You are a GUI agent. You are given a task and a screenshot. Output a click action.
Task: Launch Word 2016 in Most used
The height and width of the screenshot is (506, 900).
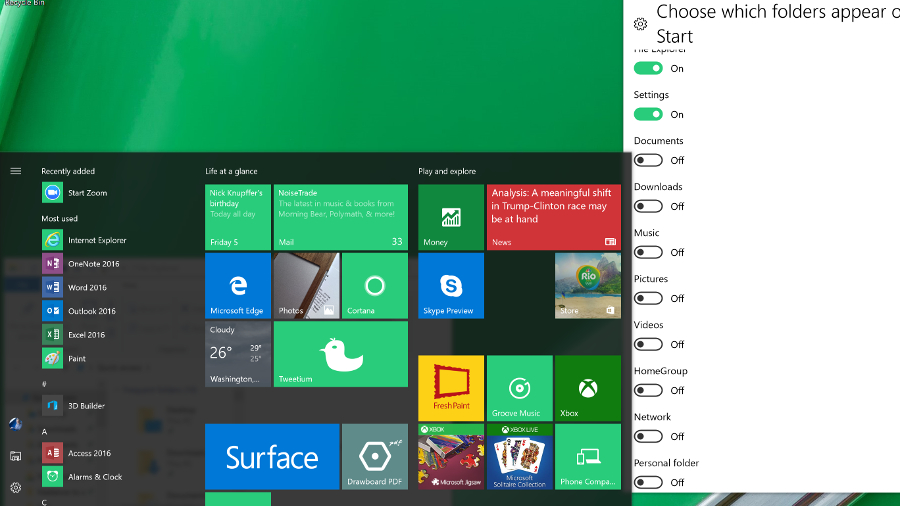[x=52, y=287]
